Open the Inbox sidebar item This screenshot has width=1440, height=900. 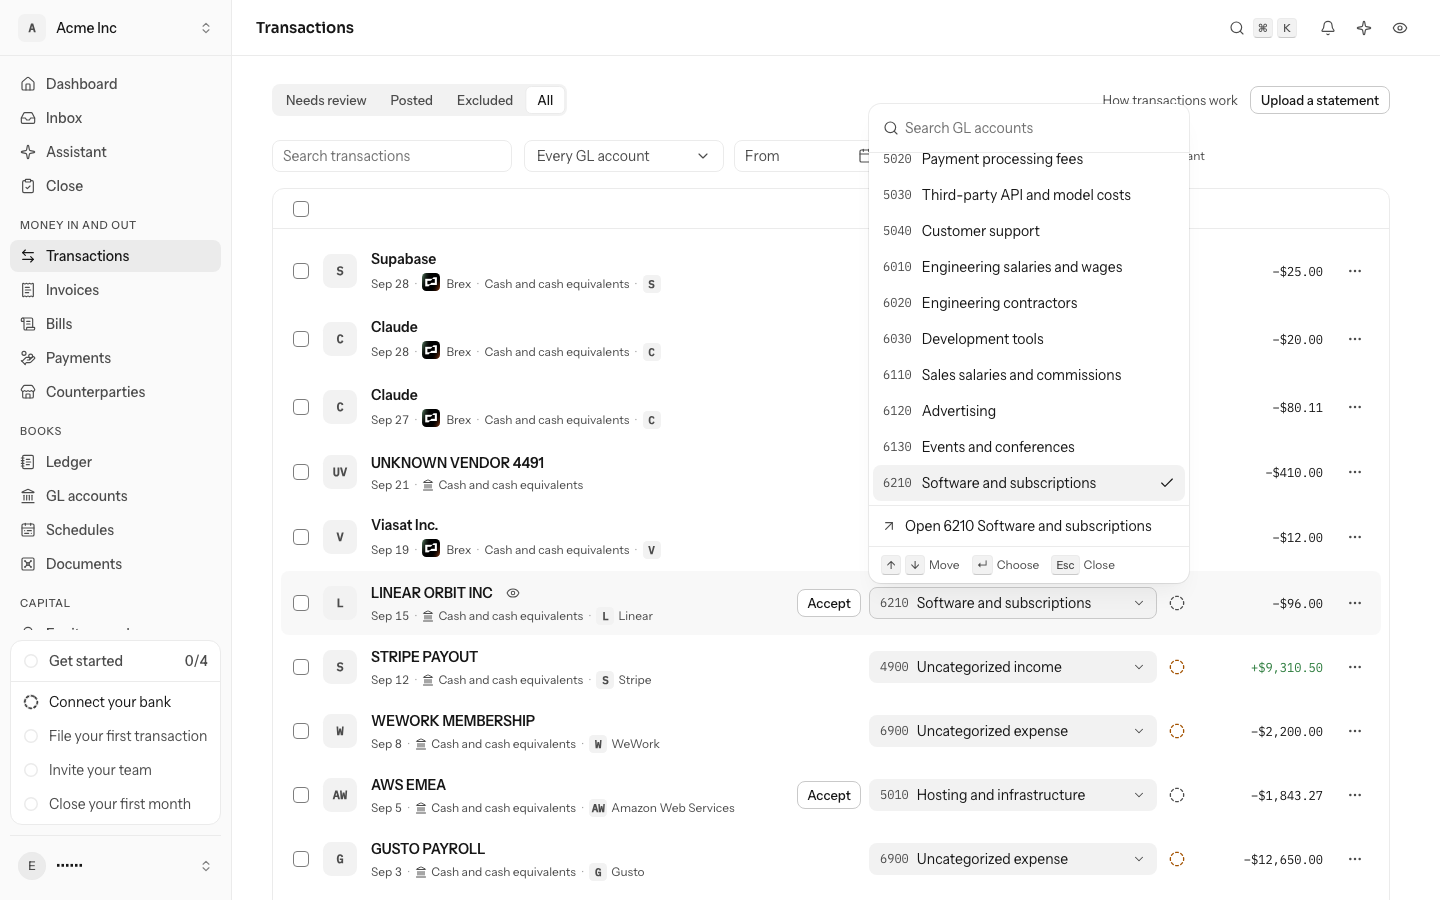(x=115, y=118)
